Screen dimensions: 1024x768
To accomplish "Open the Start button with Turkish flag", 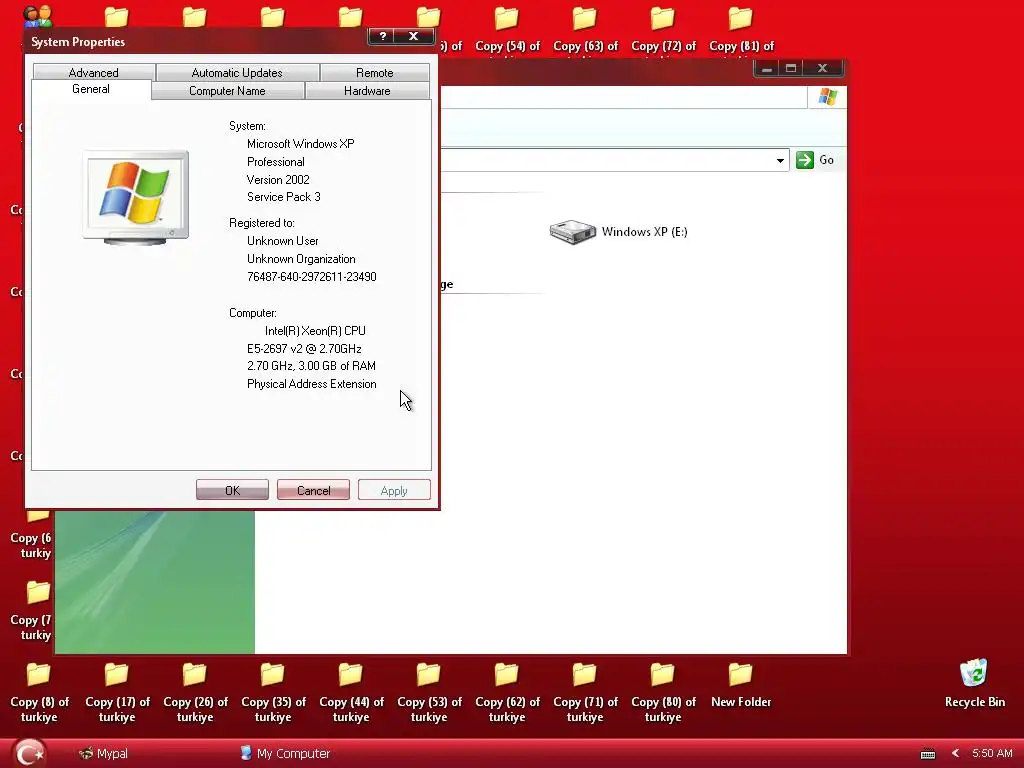I will pyautogui.click(x=29, y=753).
